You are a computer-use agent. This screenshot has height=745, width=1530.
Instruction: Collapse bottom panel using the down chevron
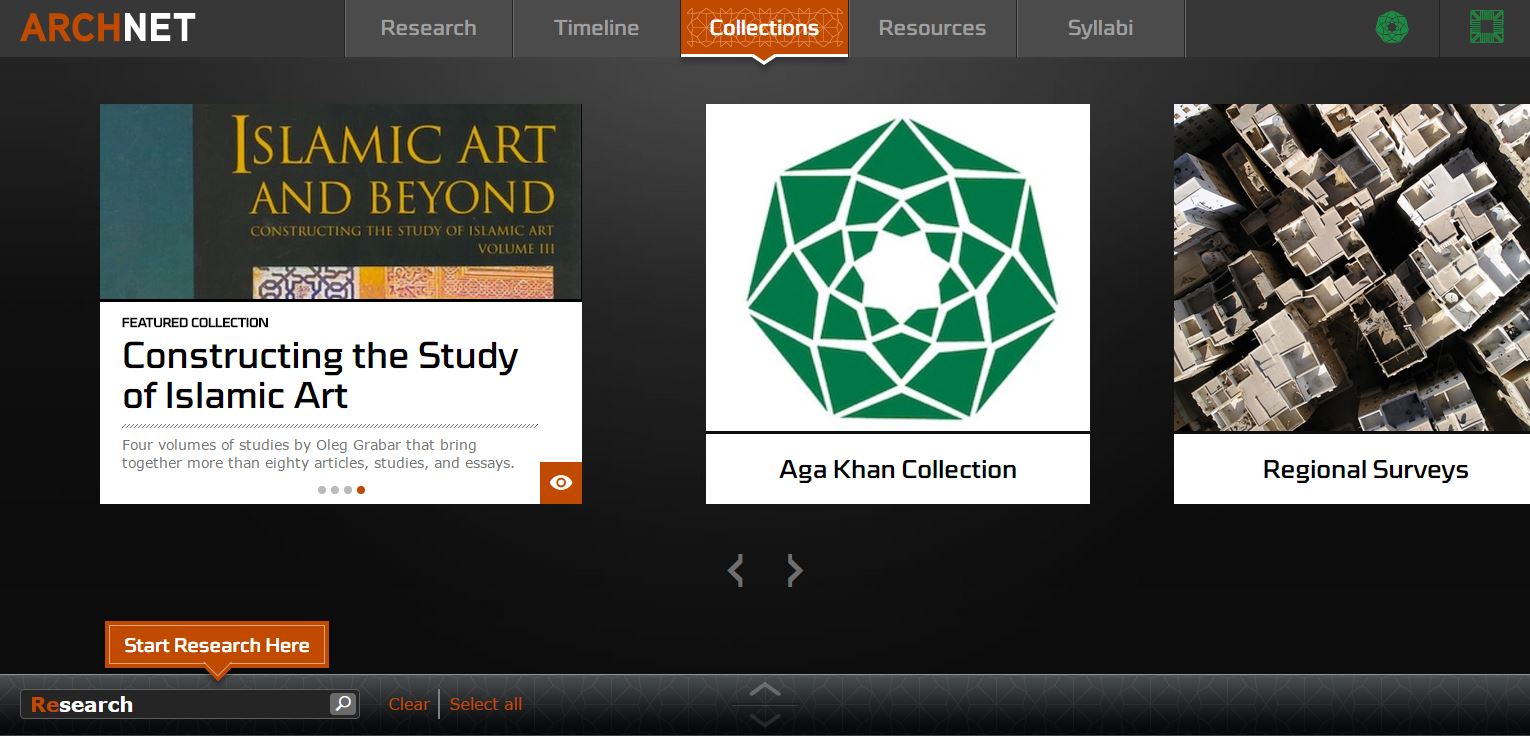click(765, 720)
